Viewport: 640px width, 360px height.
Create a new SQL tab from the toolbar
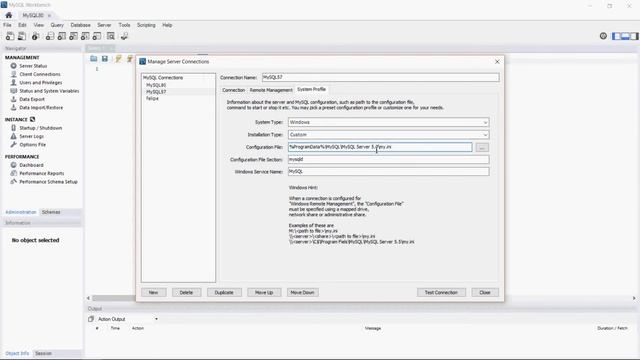tap(10, 36)
